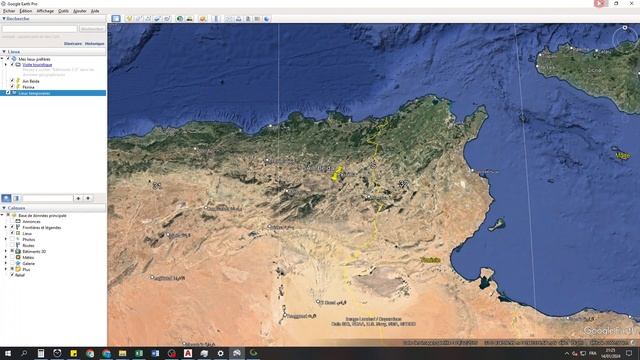Screen dimensions: 640x360
Task: Start the Record a Tour tool
Action: (x=167, y=19)
